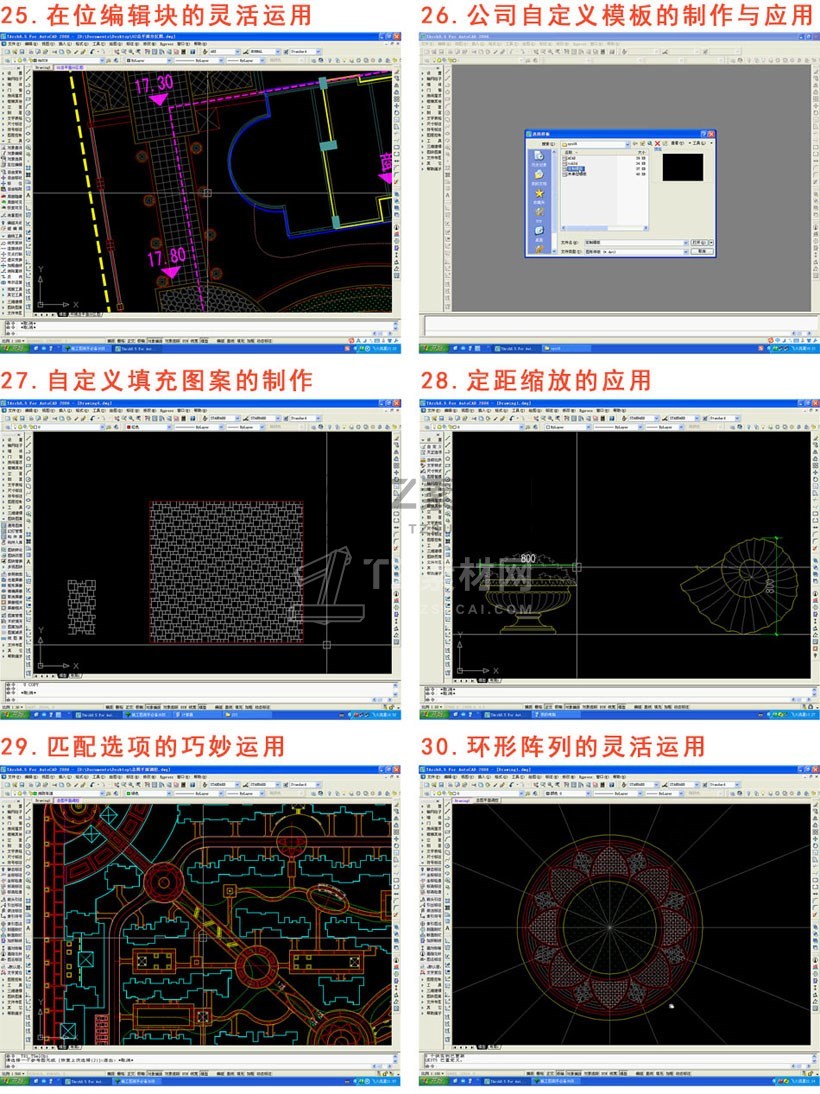
Task: Open the 绘图 menu in screenshot 27
Action: (116, 410)
